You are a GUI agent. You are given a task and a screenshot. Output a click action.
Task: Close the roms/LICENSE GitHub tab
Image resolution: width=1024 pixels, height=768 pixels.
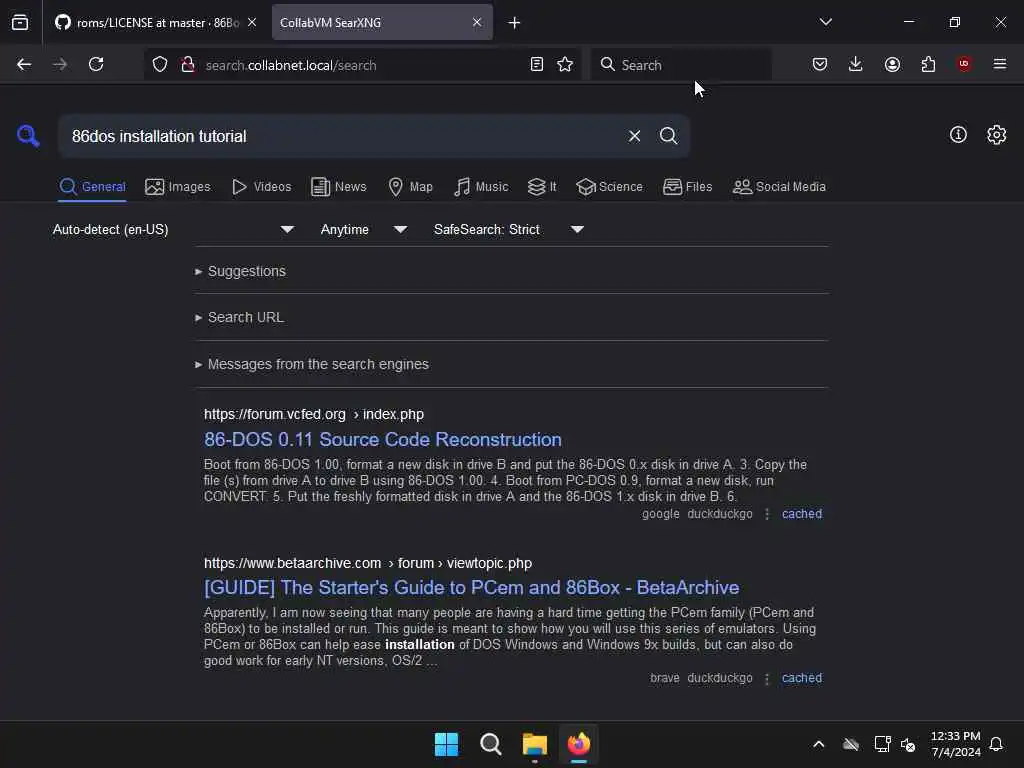(252, 22)
